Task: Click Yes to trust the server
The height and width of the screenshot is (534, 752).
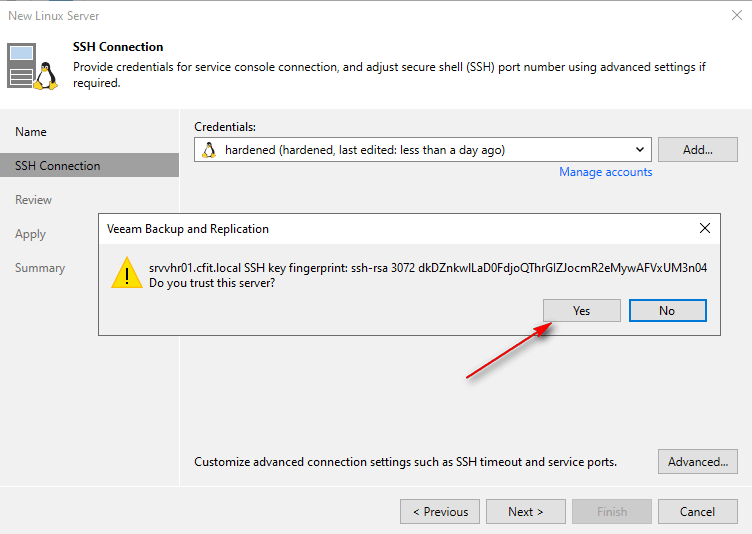Action: 581,311
